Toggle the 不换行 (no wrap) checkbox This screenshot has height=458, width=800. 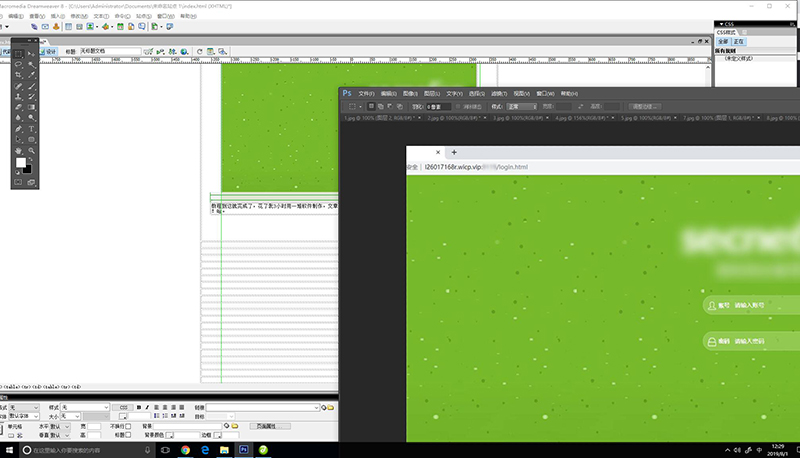pyautogui.click(x=127, y=426)
